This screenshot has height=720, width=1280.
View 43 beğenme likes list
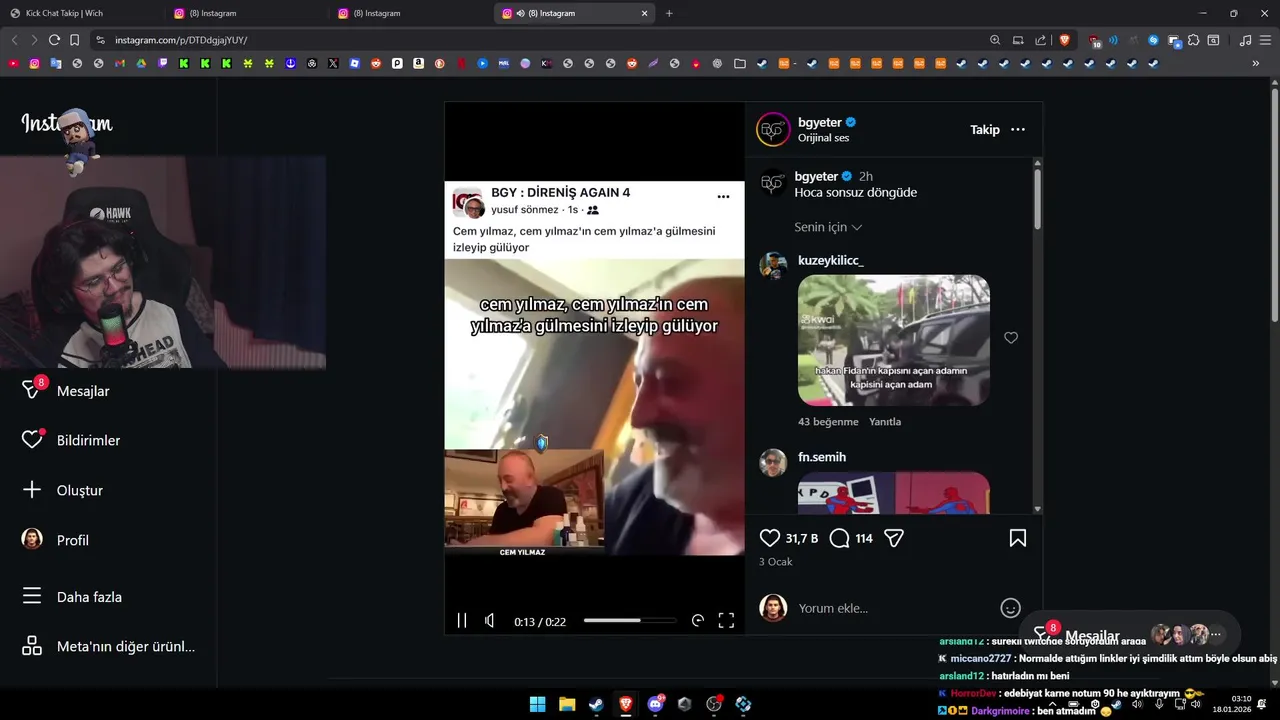(x=828, y=422)
